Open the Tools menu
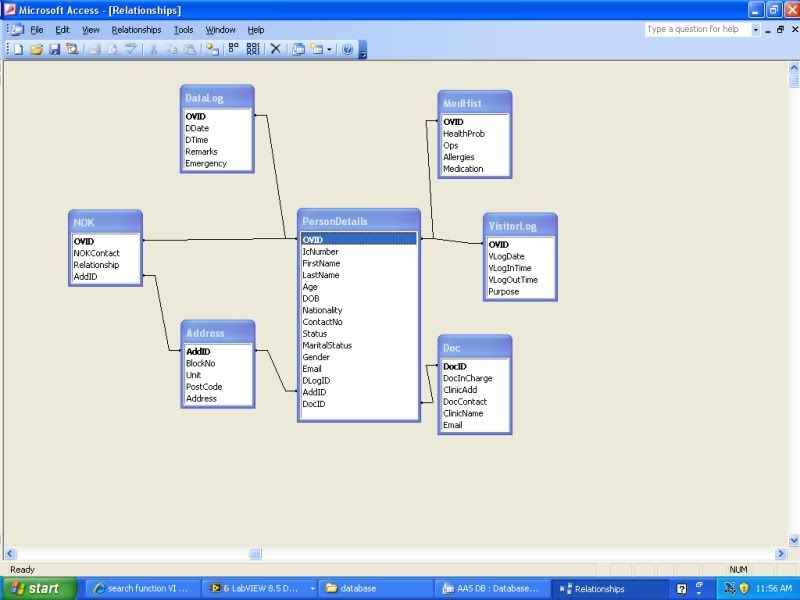Image resolution: width=800 pixels, height=600 pixels. point(183,30)
